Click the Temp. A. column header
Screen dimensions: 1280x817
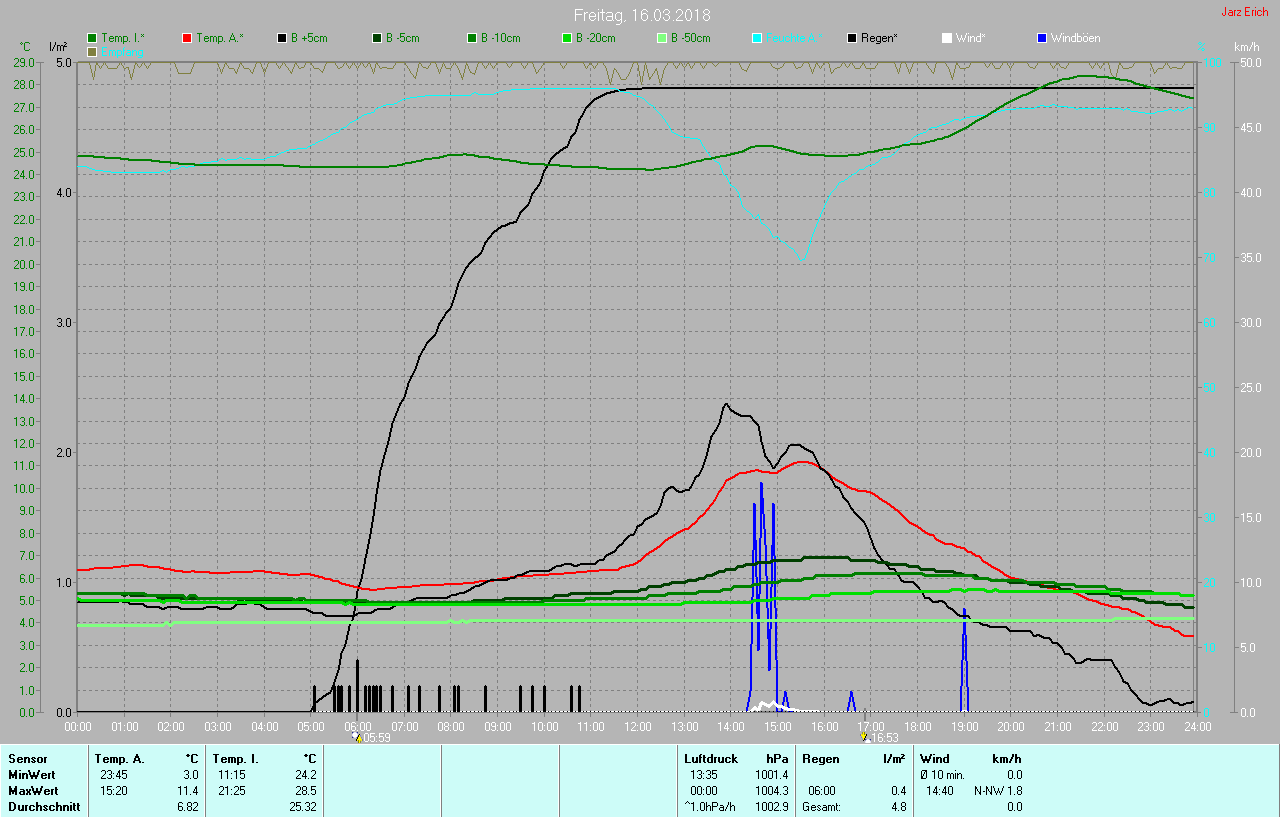pyautogui.click(x=120, y=759)
